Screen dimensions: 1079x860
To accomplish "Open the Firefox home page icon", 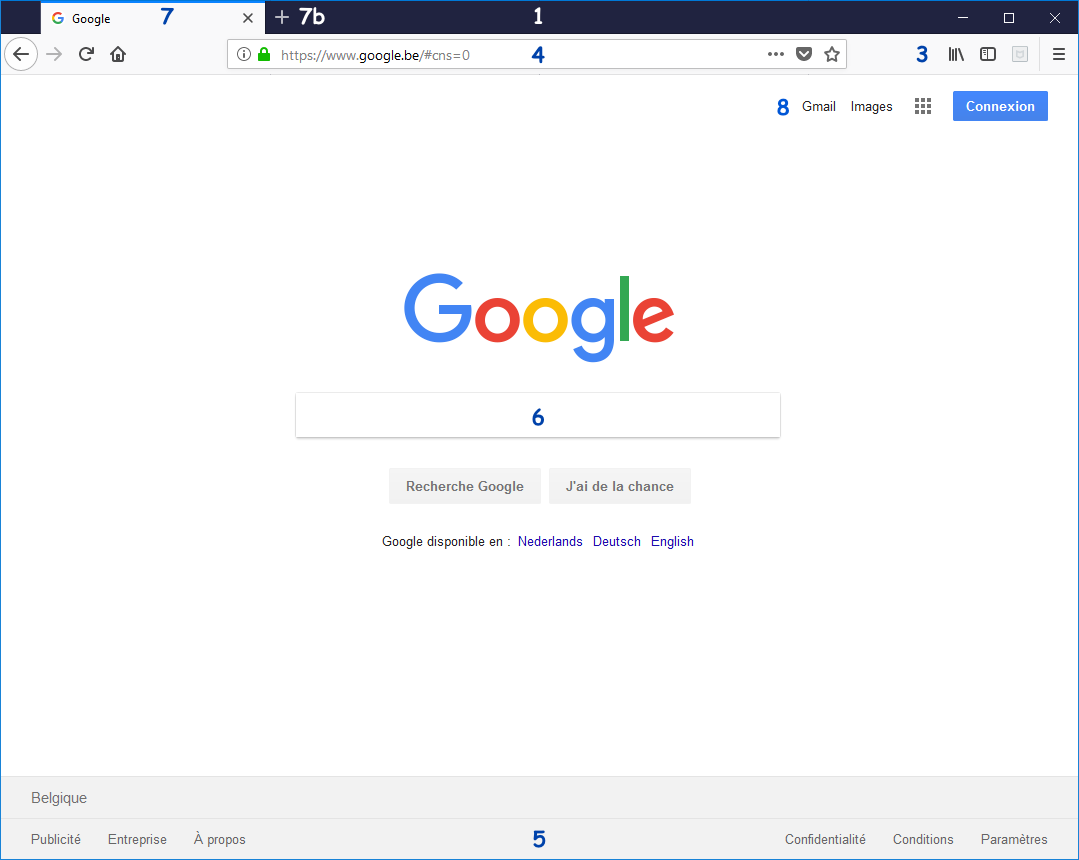I will tap(118, 54).
